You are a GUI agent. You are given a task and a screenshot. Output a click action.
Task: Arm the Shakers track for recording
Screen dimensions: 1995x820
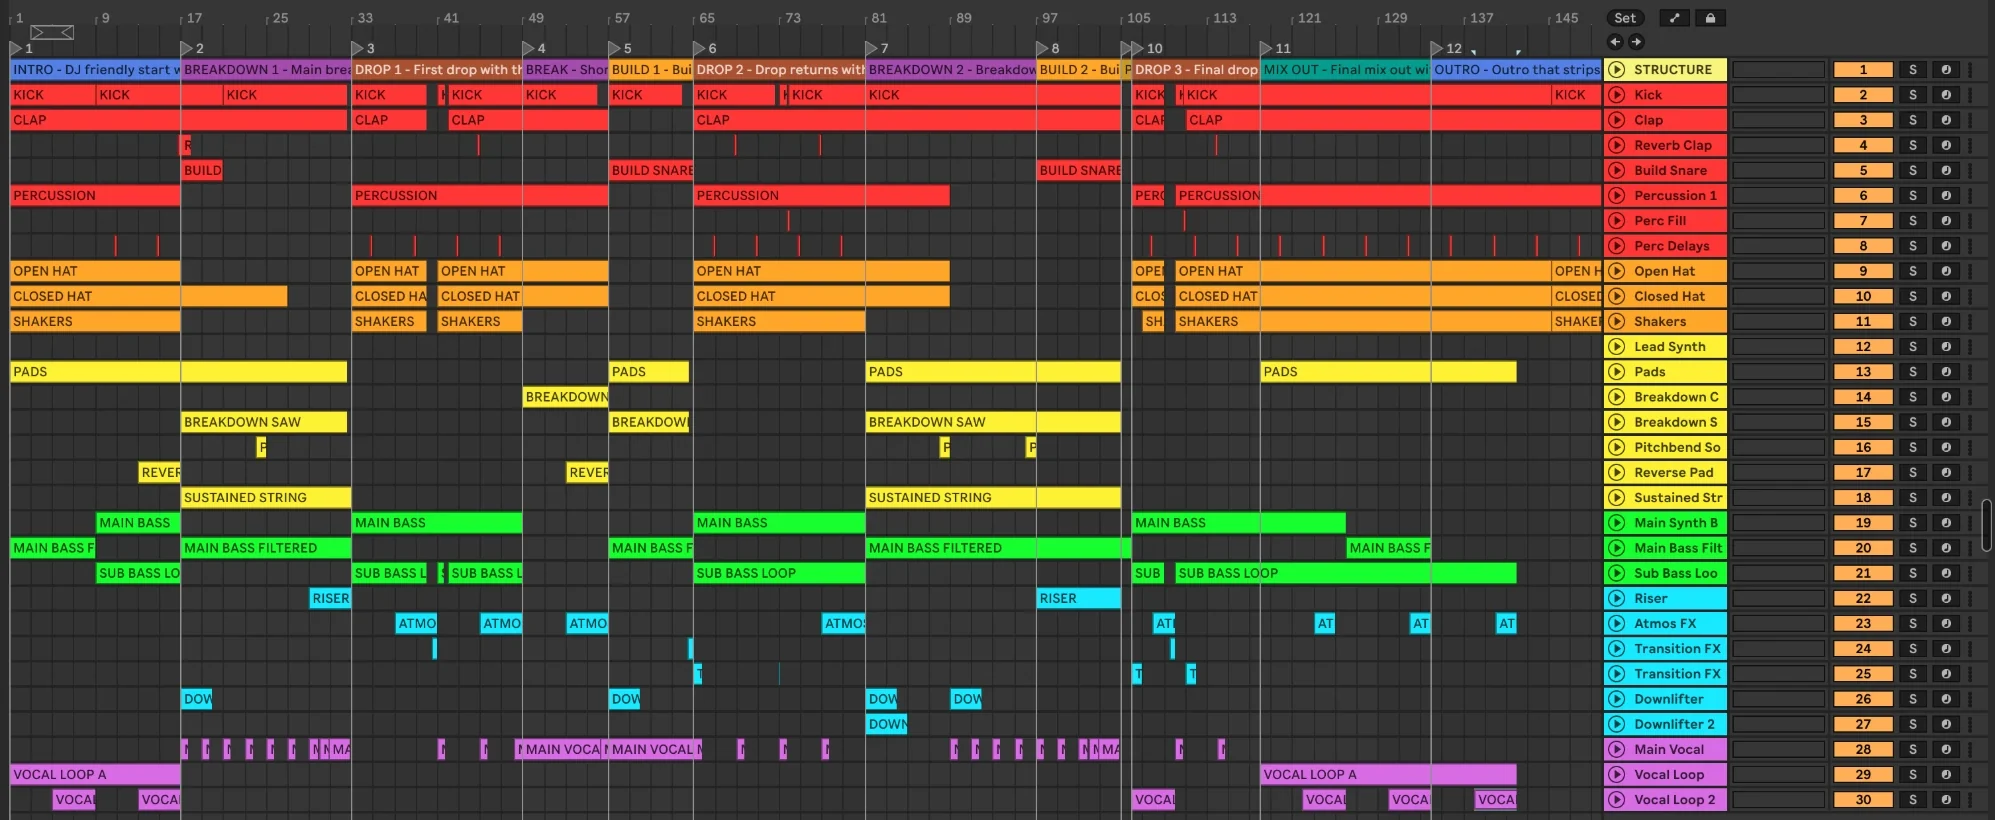[x=1946, y=322]
